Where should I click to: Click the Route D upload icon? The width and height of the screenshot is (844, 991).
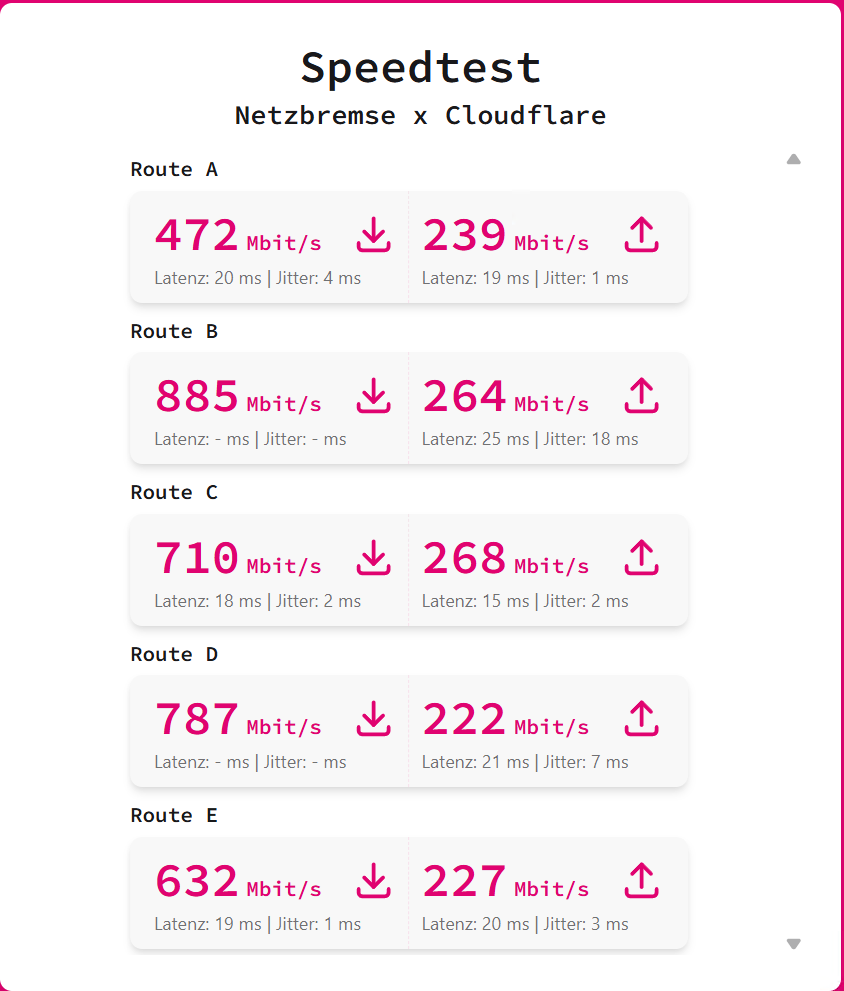(642, 719)
